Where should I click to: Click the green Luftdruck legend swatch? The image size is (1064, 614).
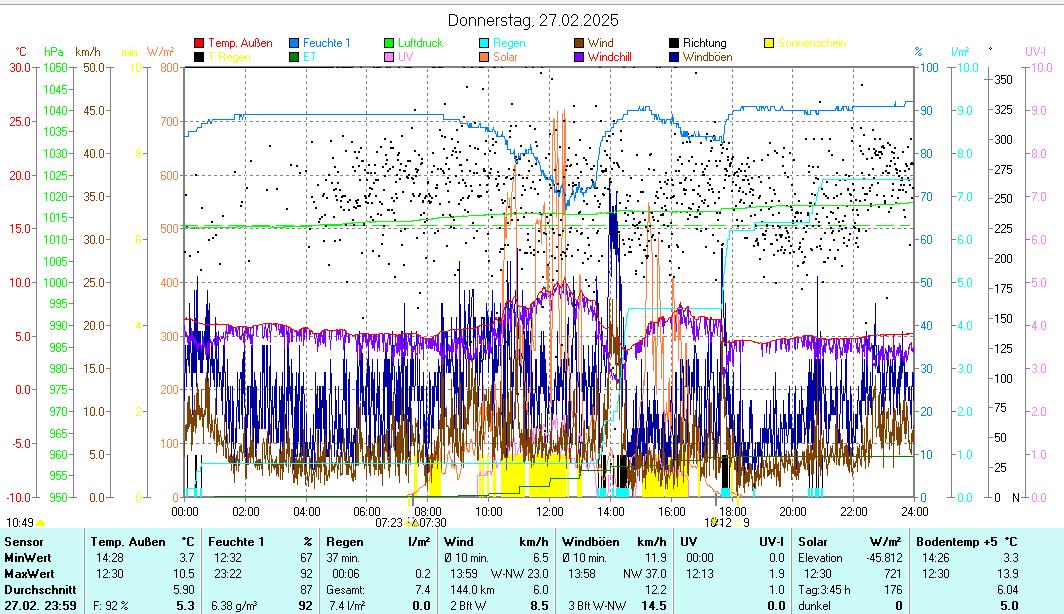point(390,43)
